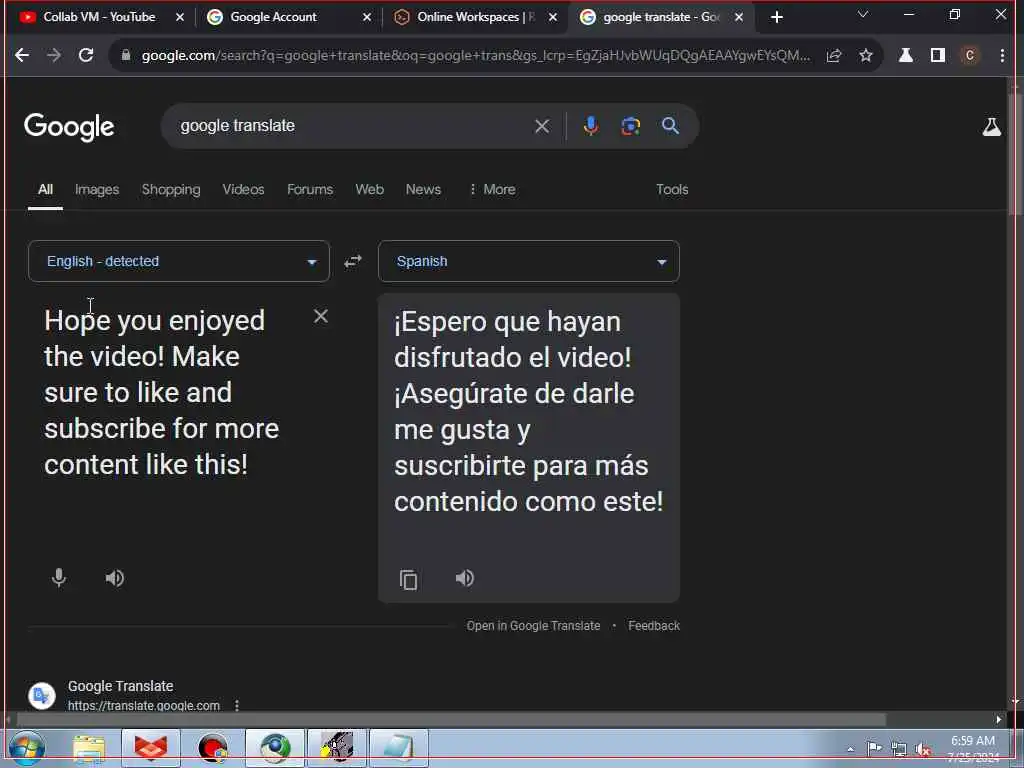Select the Forums results tab
This screenshot has height=768, width=1024.
point(310,189)
